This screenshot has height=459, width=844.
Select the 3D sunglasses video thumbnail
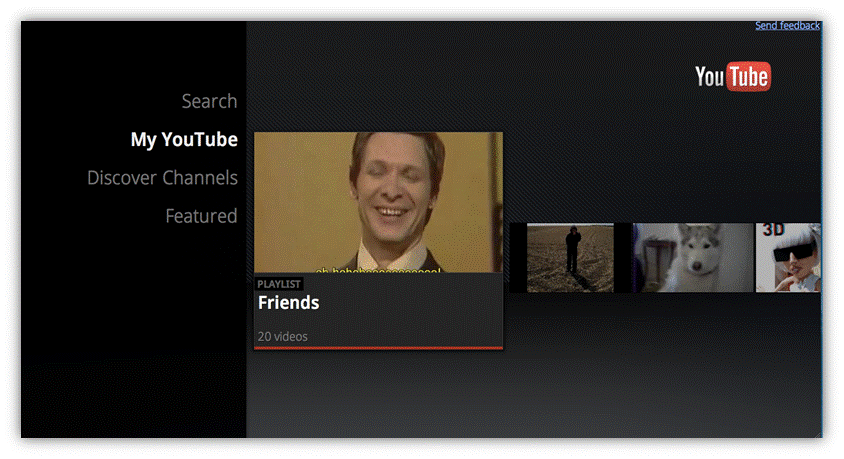coord(788,258)
